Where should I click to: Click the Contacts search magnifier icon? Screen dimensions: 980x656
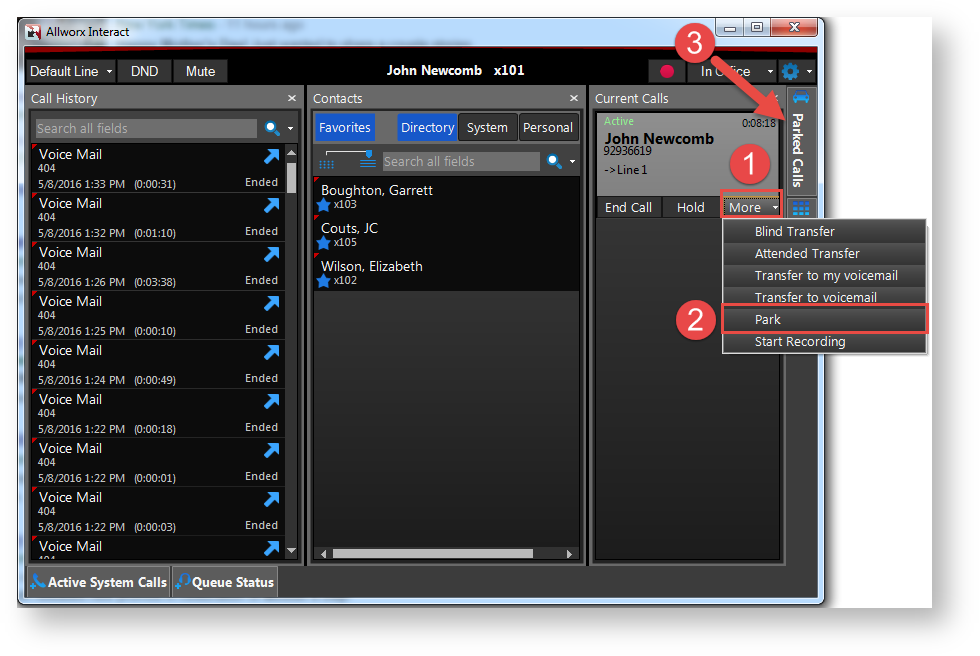[554, 161]
